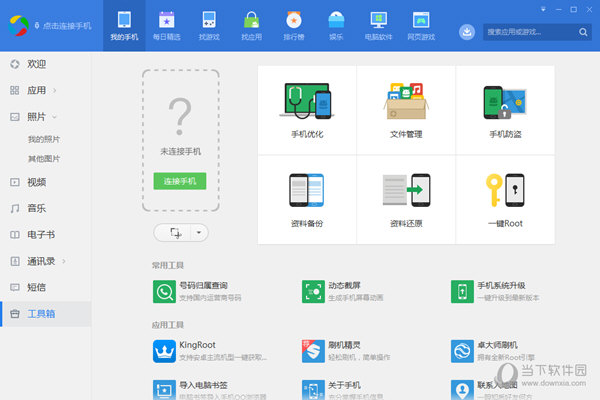The width and height of the screenshot is (600, 400).
Task: Open the 卓大师刷机 app icon
Action: point(462,351)
